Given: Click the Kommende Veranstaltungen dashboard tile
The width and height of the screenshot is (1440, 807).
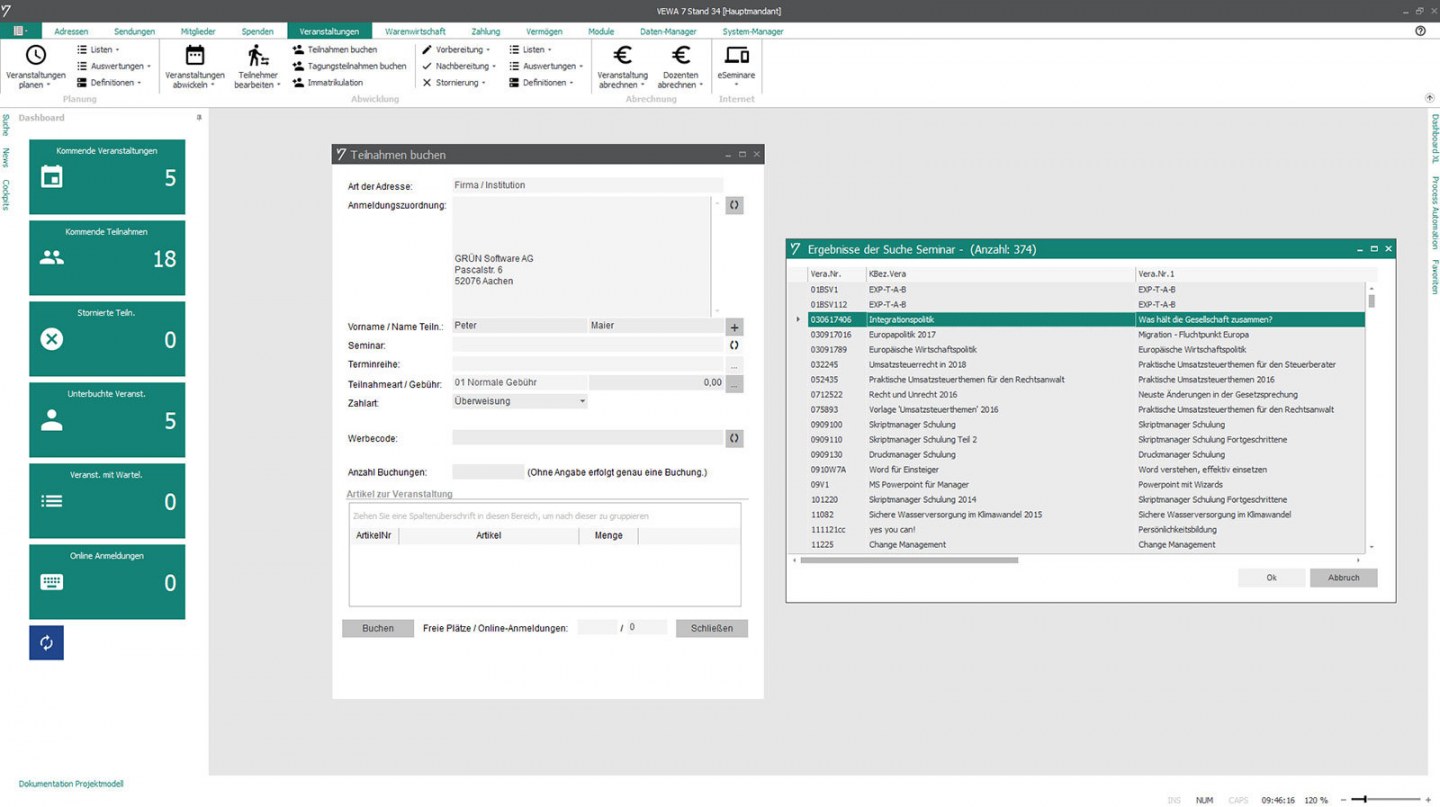Looking at the screenshot, I should [x=107, y=177].
